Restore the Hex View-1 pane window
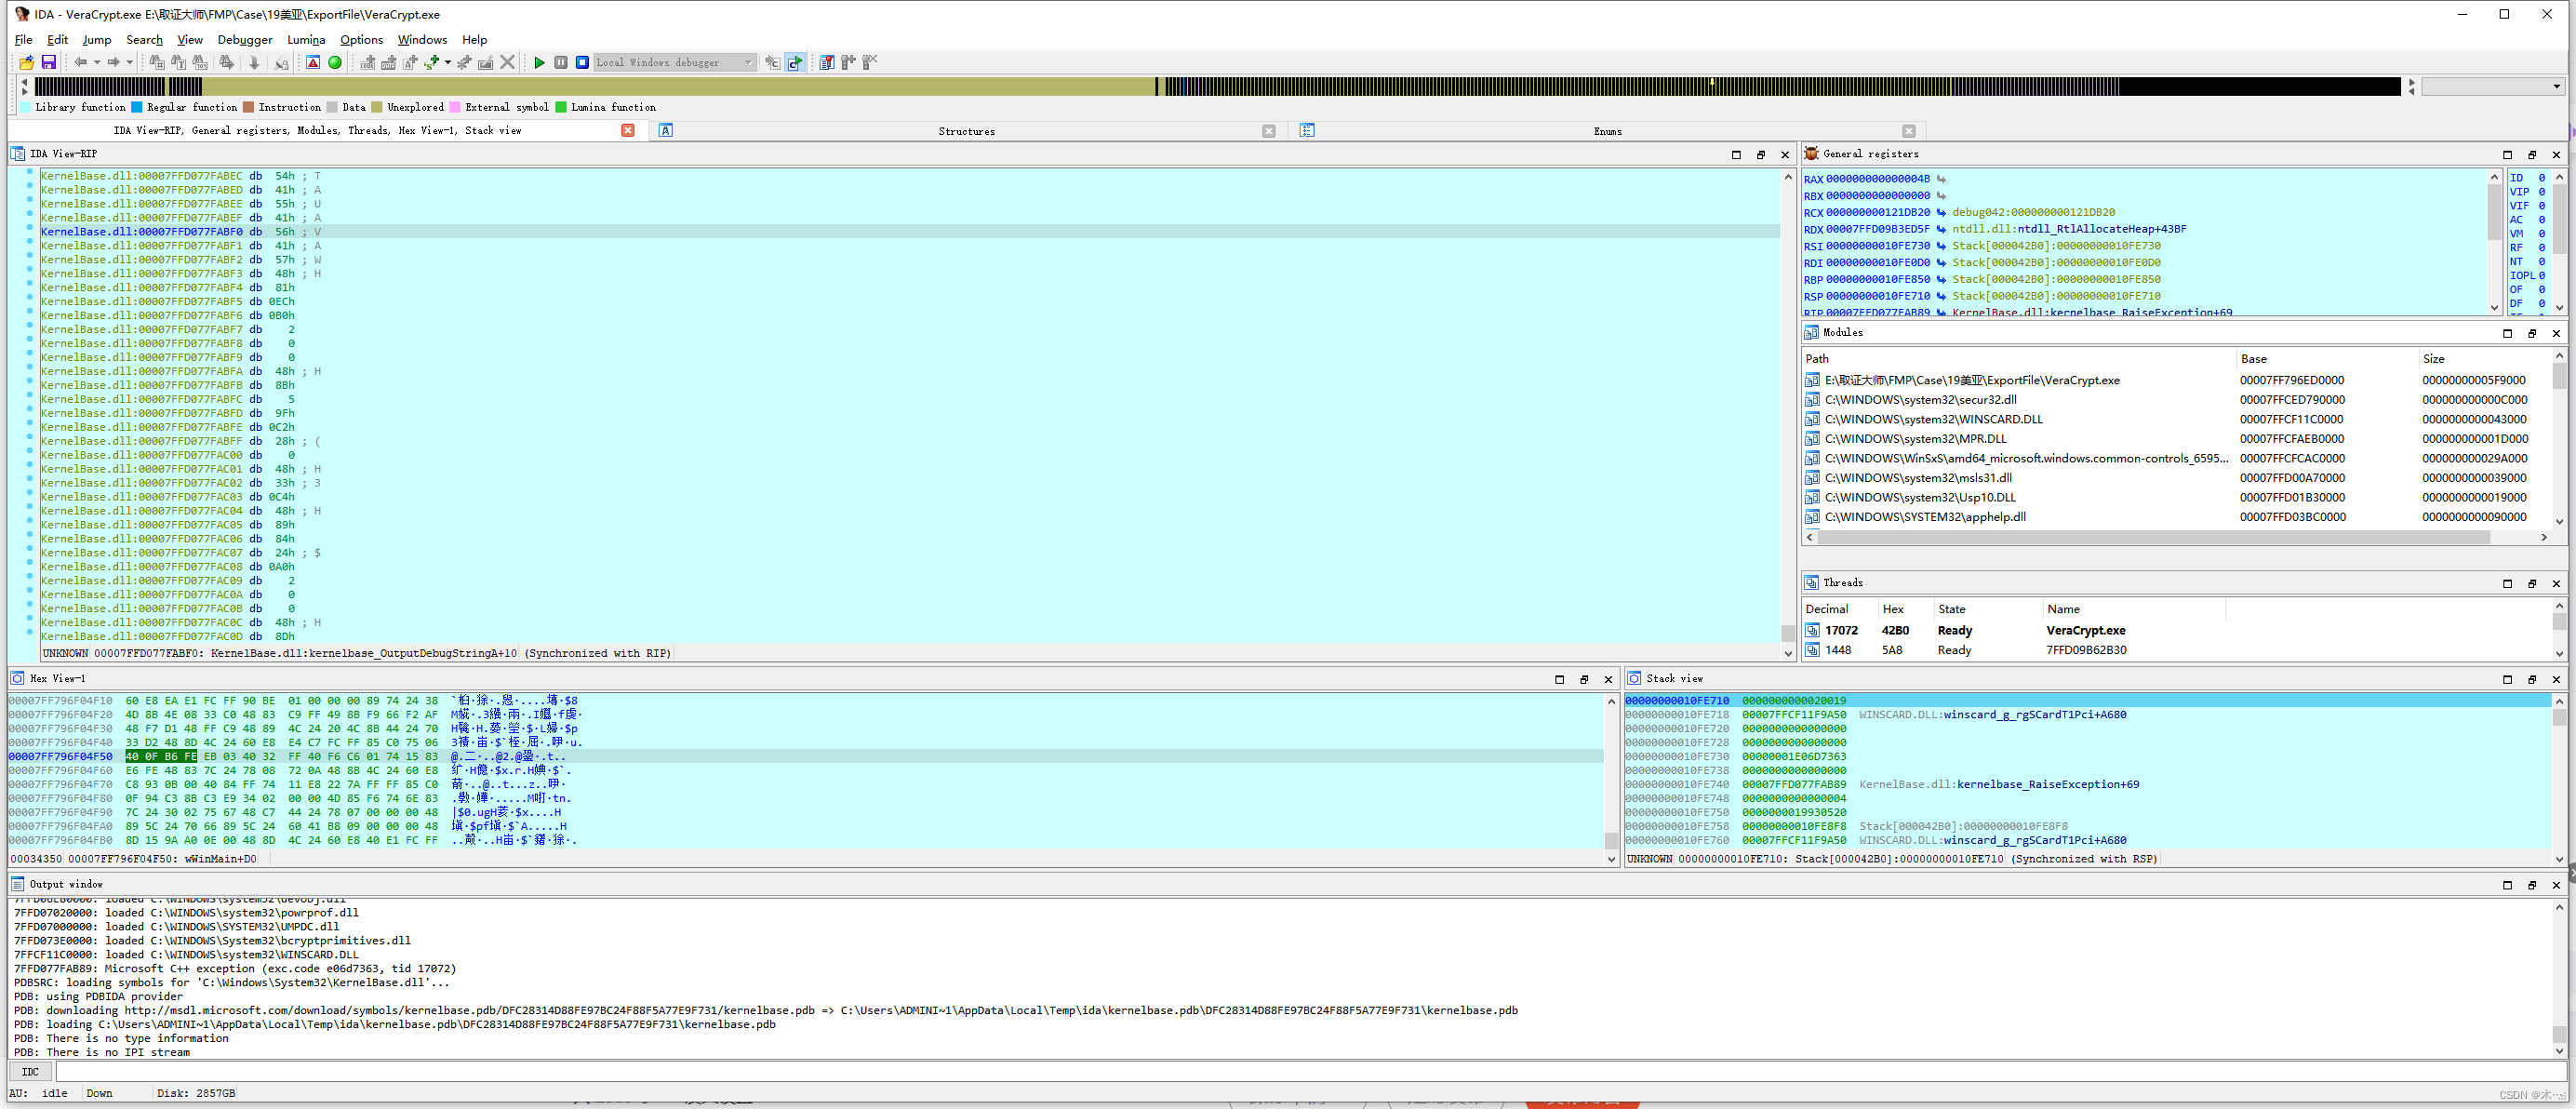Screen dimensions: 2576x1109 [1584, 679]
